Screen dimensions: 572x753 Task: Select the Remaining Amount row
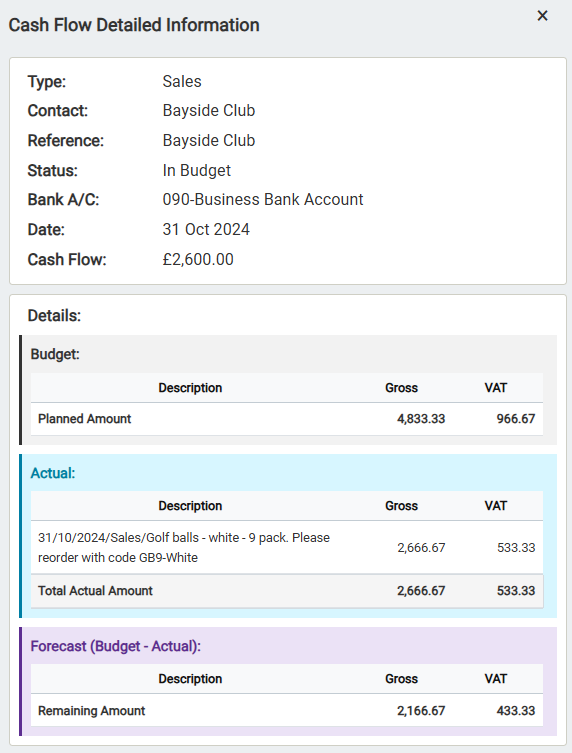coord(287,711)
